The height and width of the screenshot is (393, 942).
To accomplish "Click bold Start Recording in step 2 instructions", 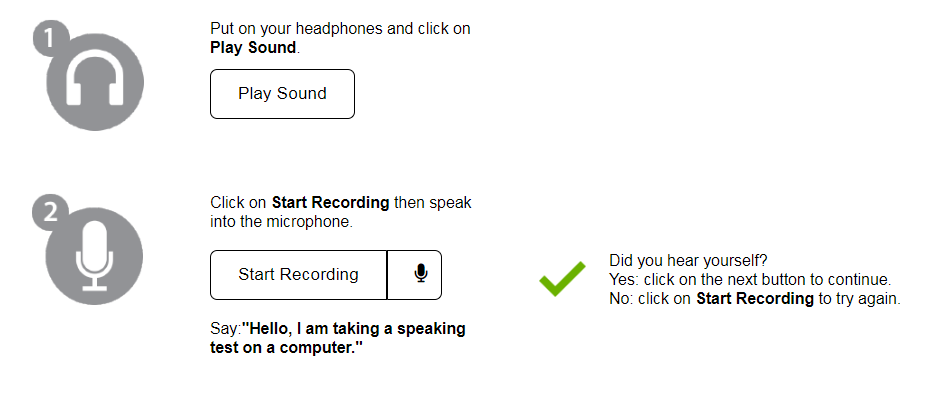I will [330, 203].
